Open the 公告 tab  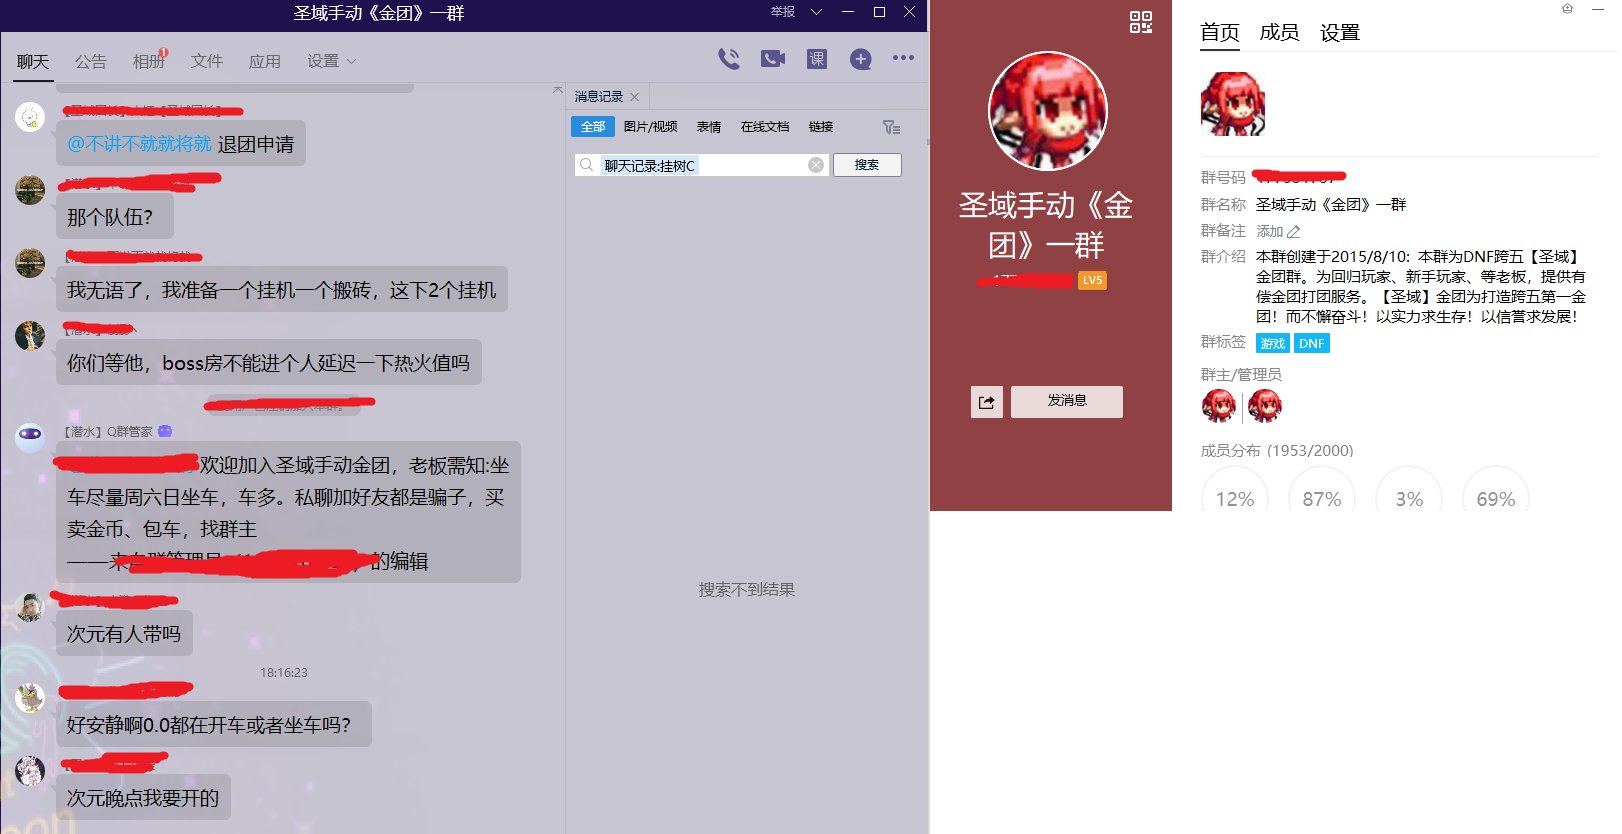pos(91,61)
